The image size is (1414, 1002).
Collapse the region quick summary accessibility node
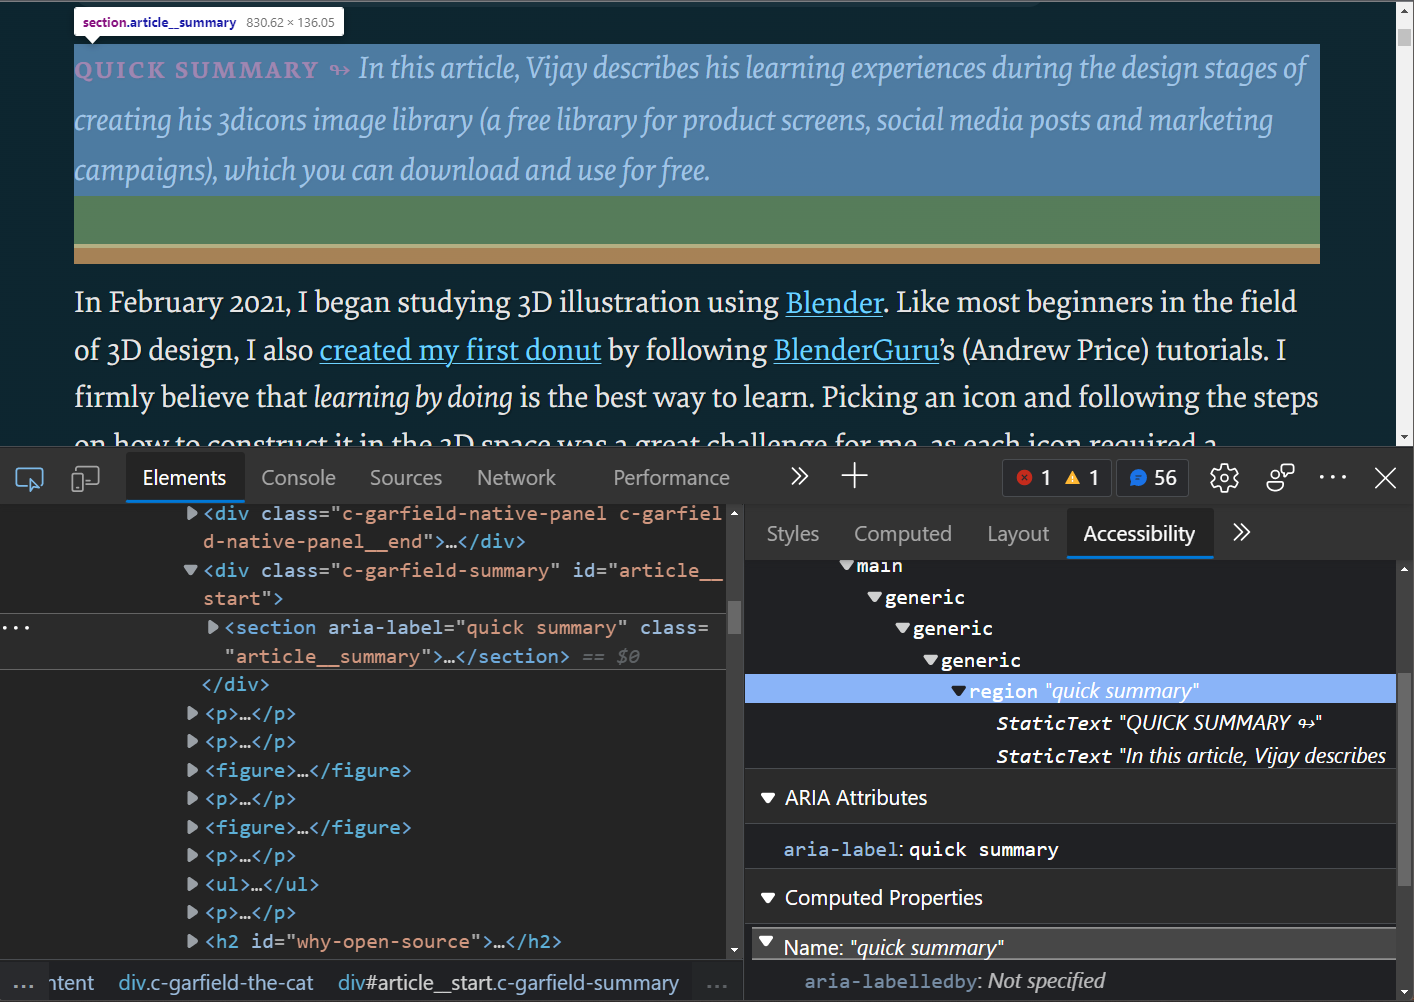(x=957, y=690)
